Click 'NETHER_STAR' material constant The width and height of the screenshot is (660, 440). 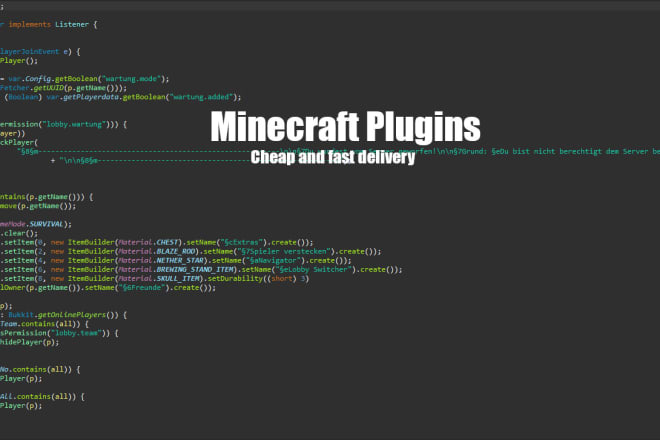coord(180,260)
